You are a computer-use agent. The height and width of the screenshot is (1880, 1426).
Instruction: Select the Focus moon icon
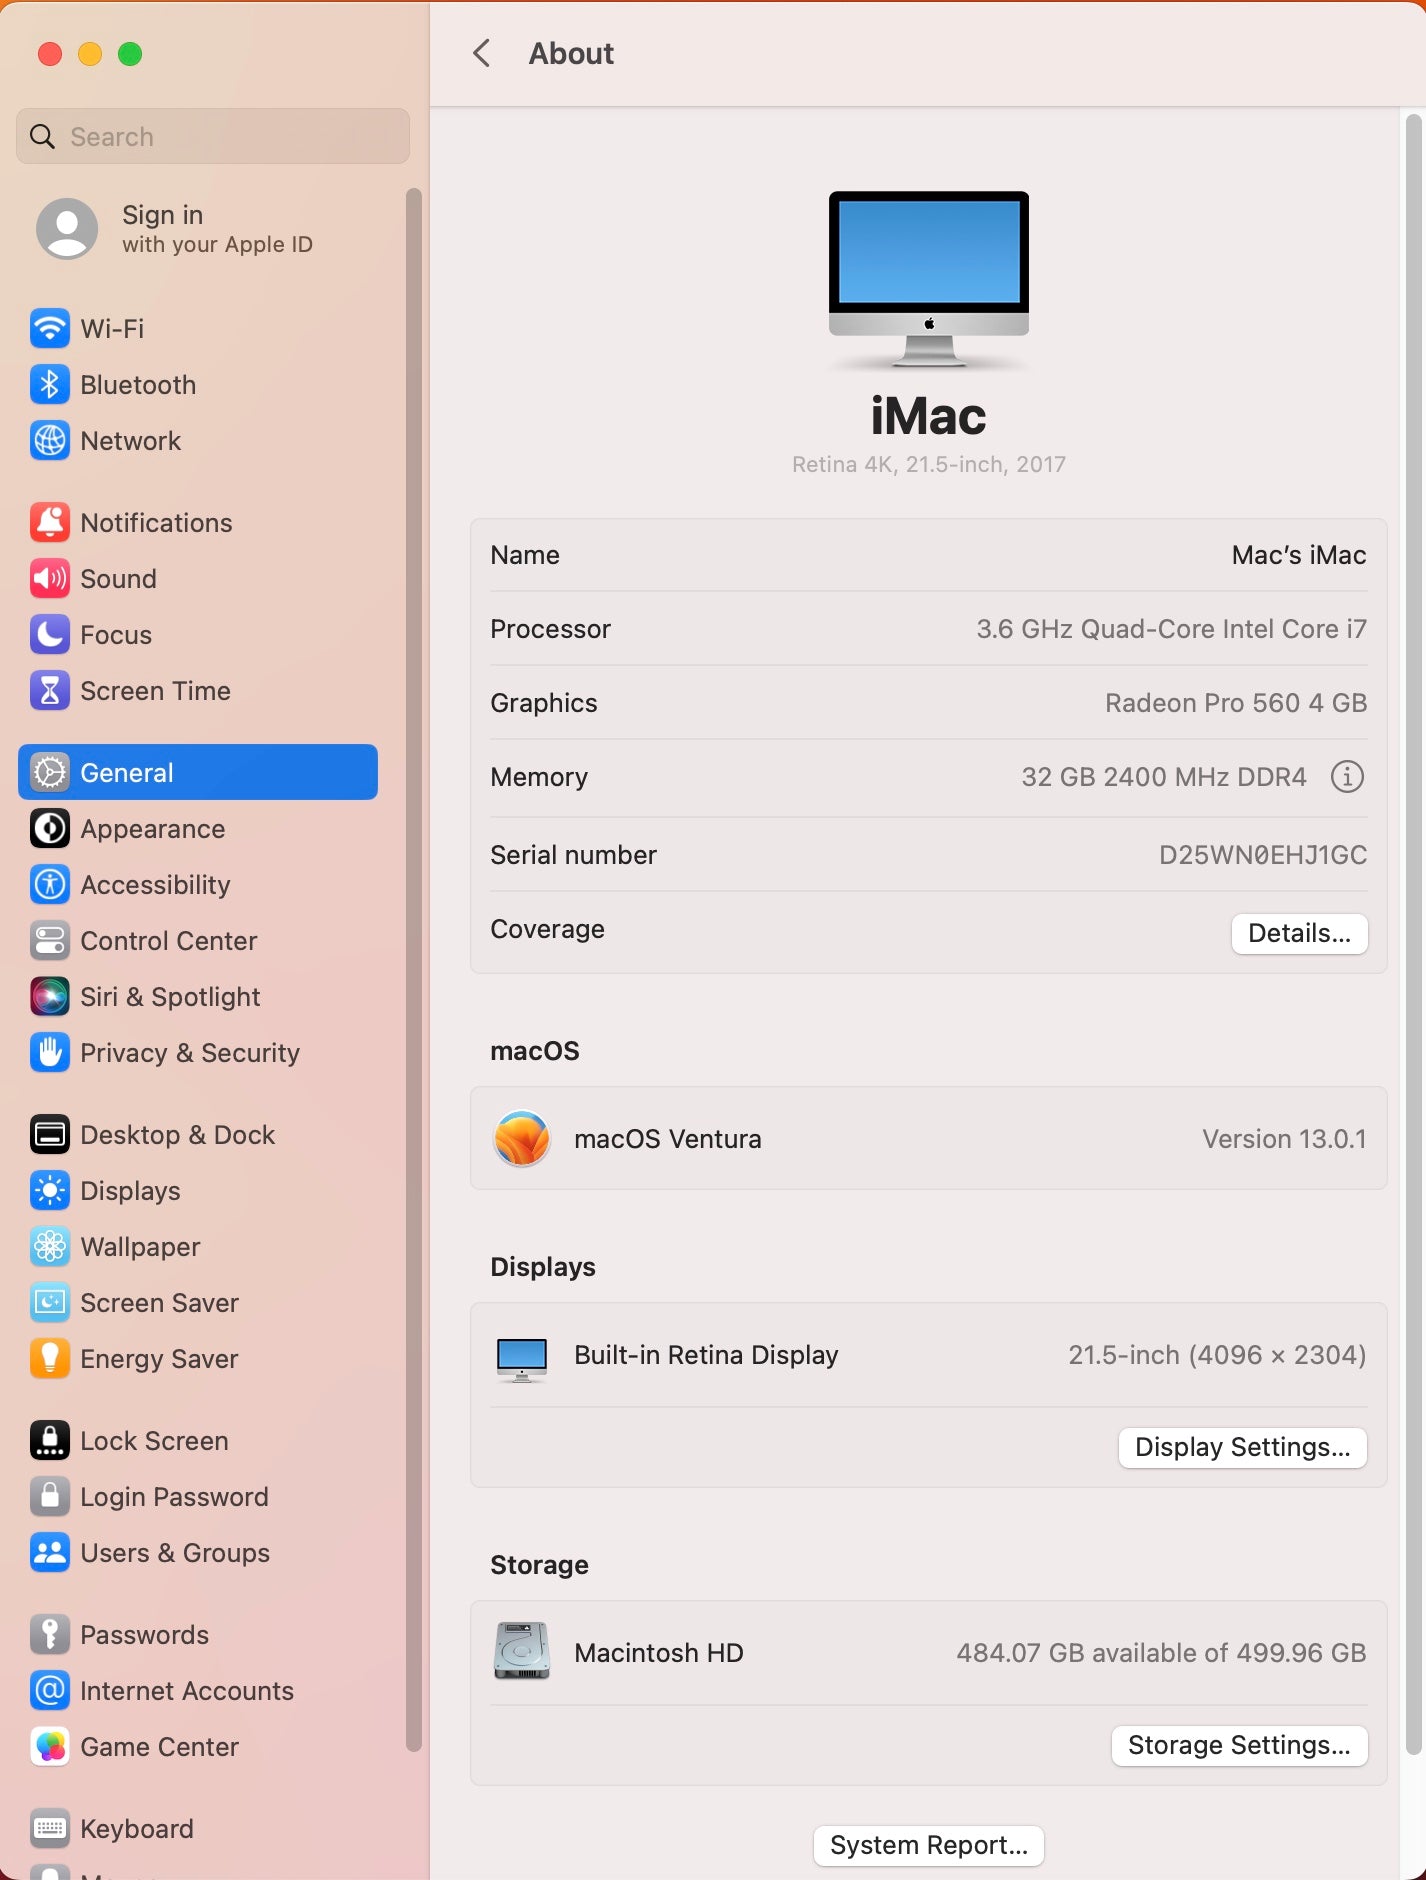pyautogui.click(x=50, y=634)
